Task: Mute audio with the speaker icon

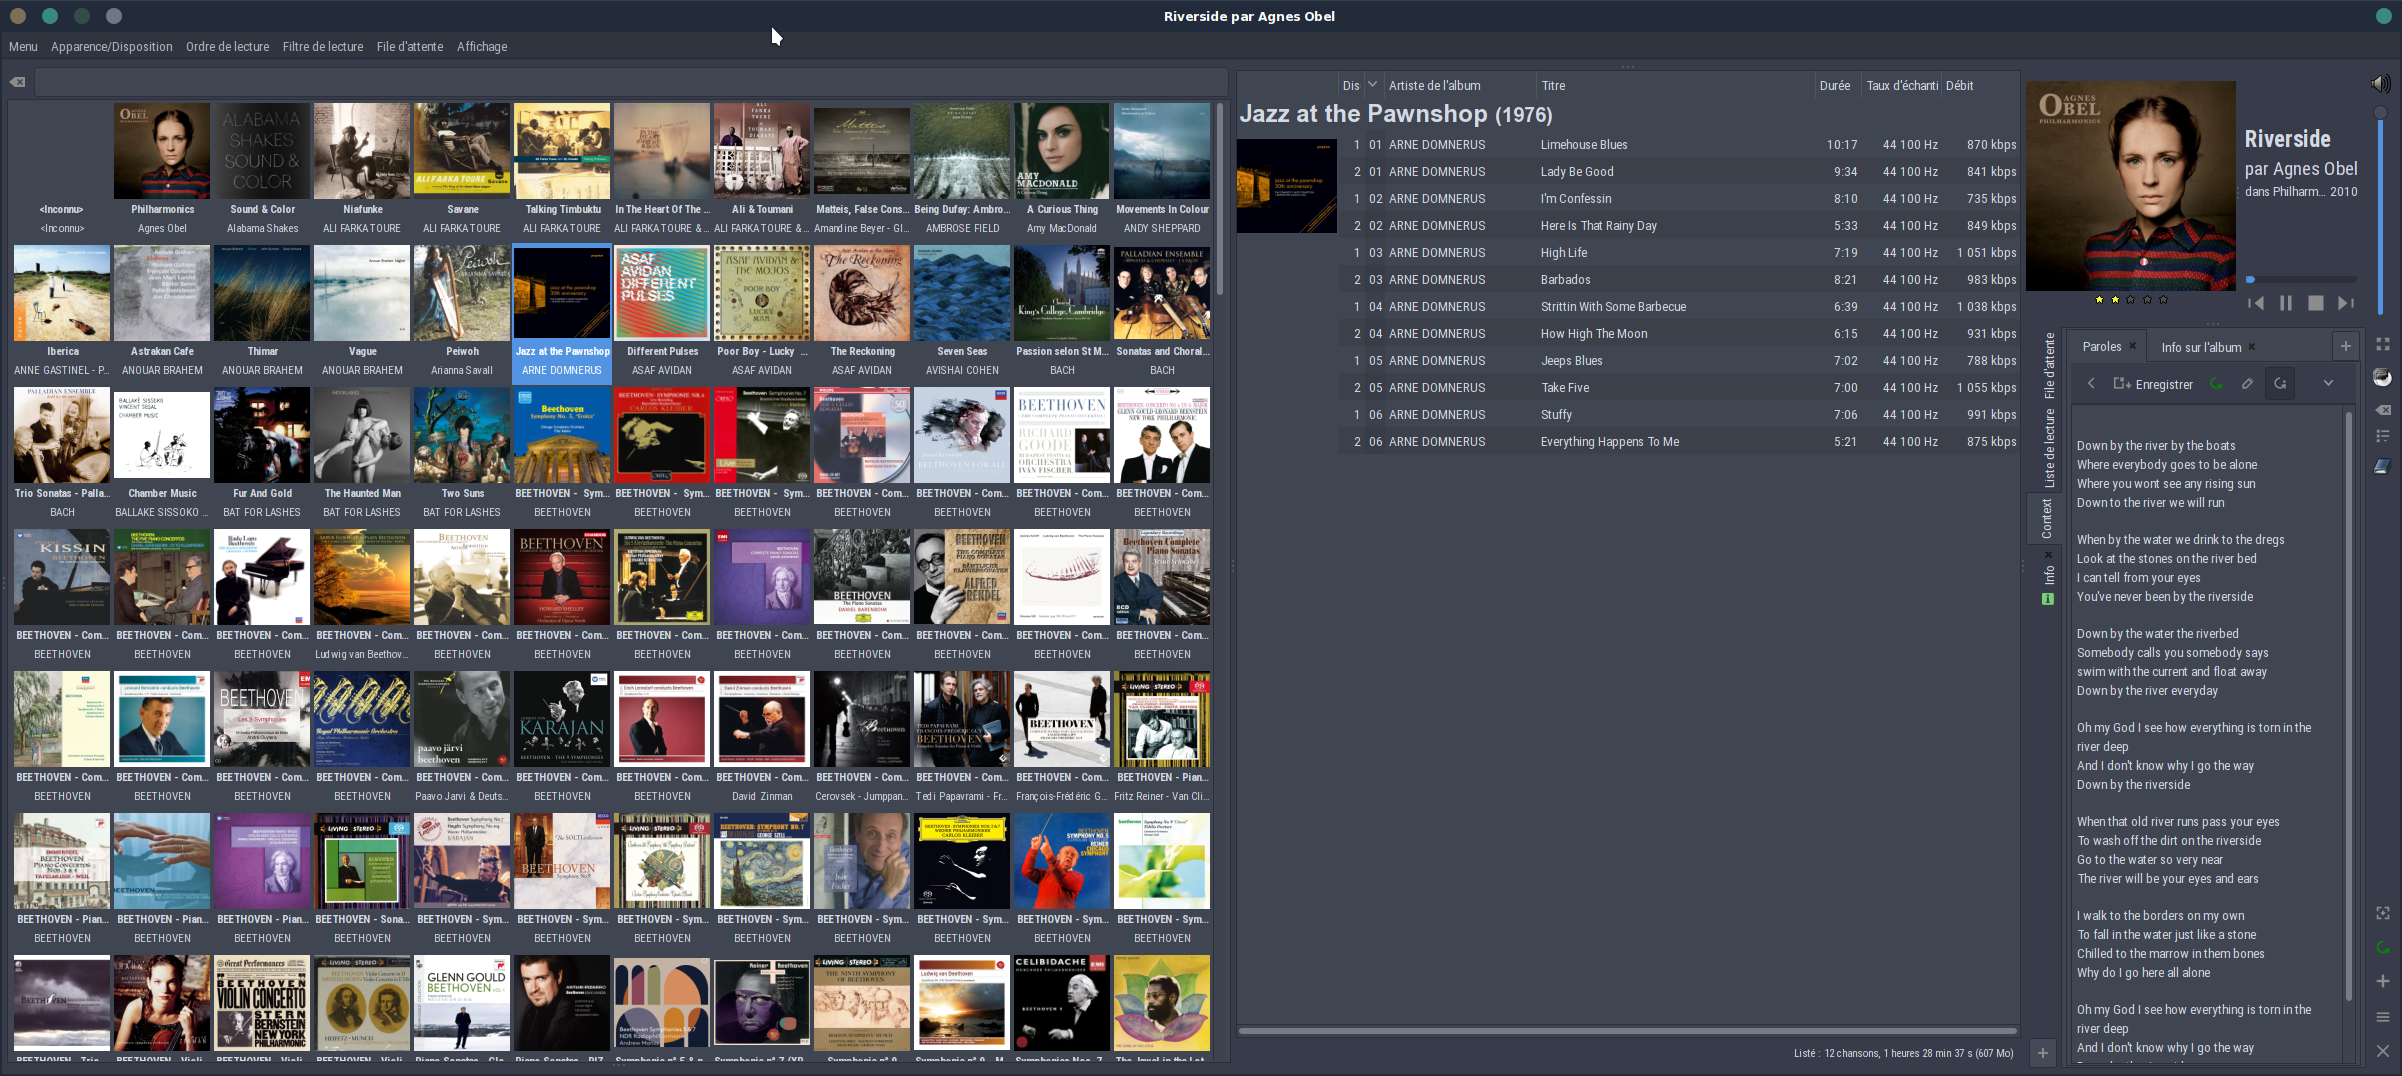Action: pos(2381,84)
